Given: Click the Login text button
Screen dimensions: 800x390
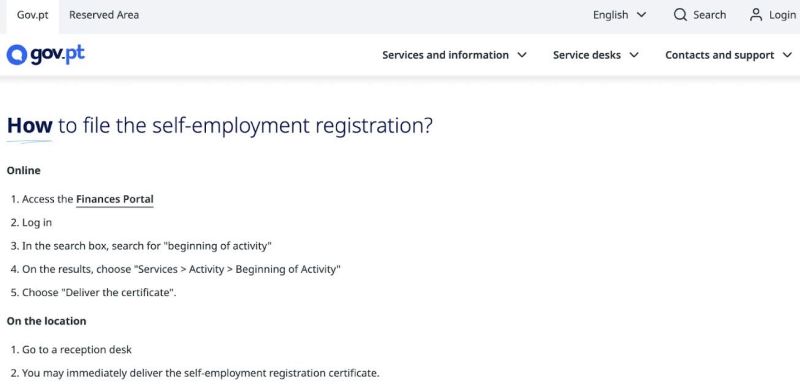Looking at the screenshot, I should (x=782, y=15).
